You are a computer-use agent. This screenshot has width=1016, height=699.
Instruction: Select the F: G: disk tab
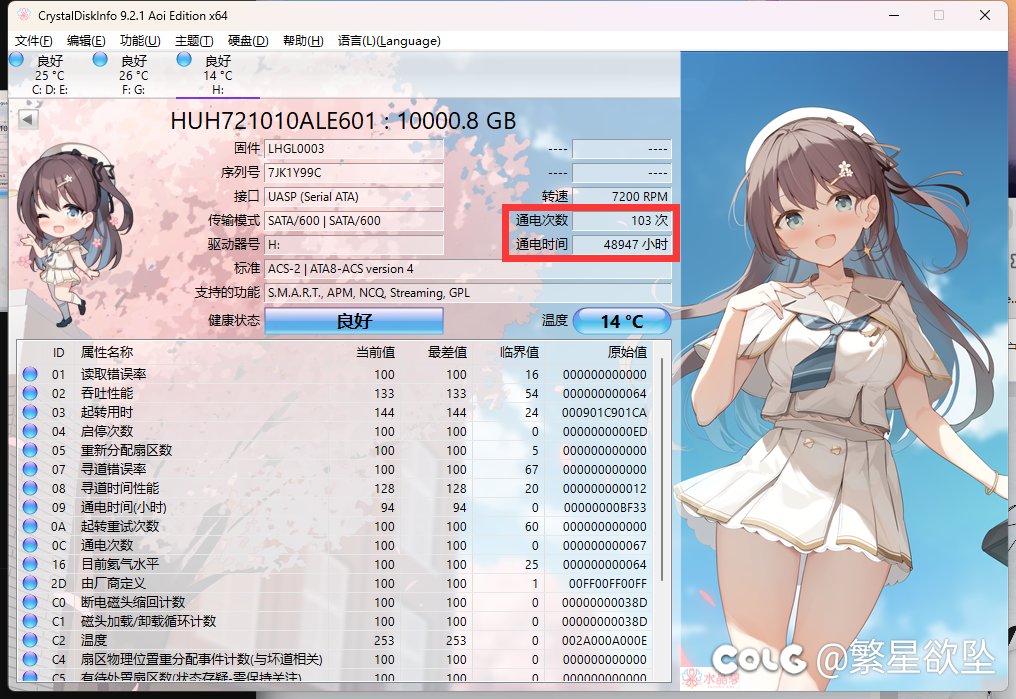(133, 75)
